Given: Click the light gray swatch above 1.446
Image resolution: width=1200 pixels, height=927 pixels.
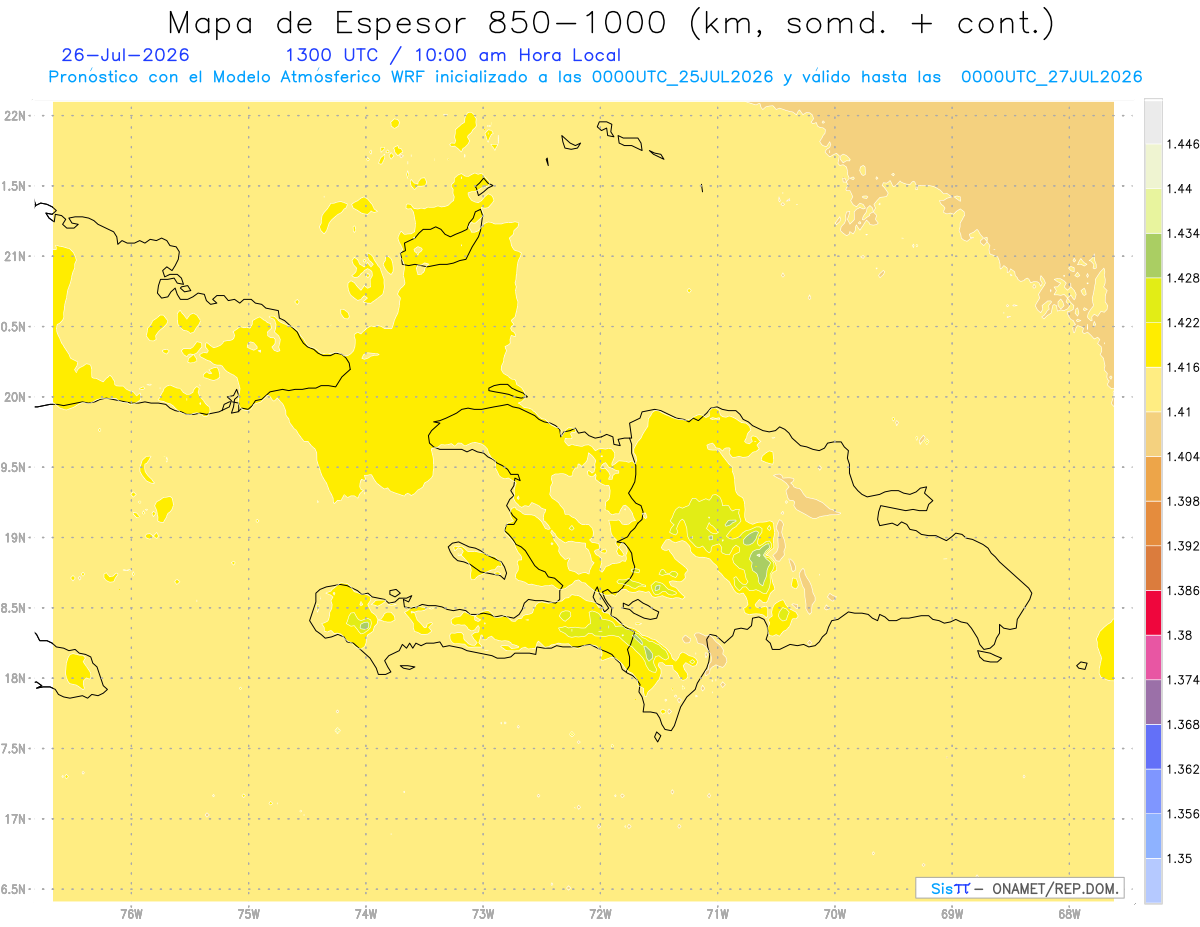Looking at the screenshot, I should click(x=1153, y=122).
